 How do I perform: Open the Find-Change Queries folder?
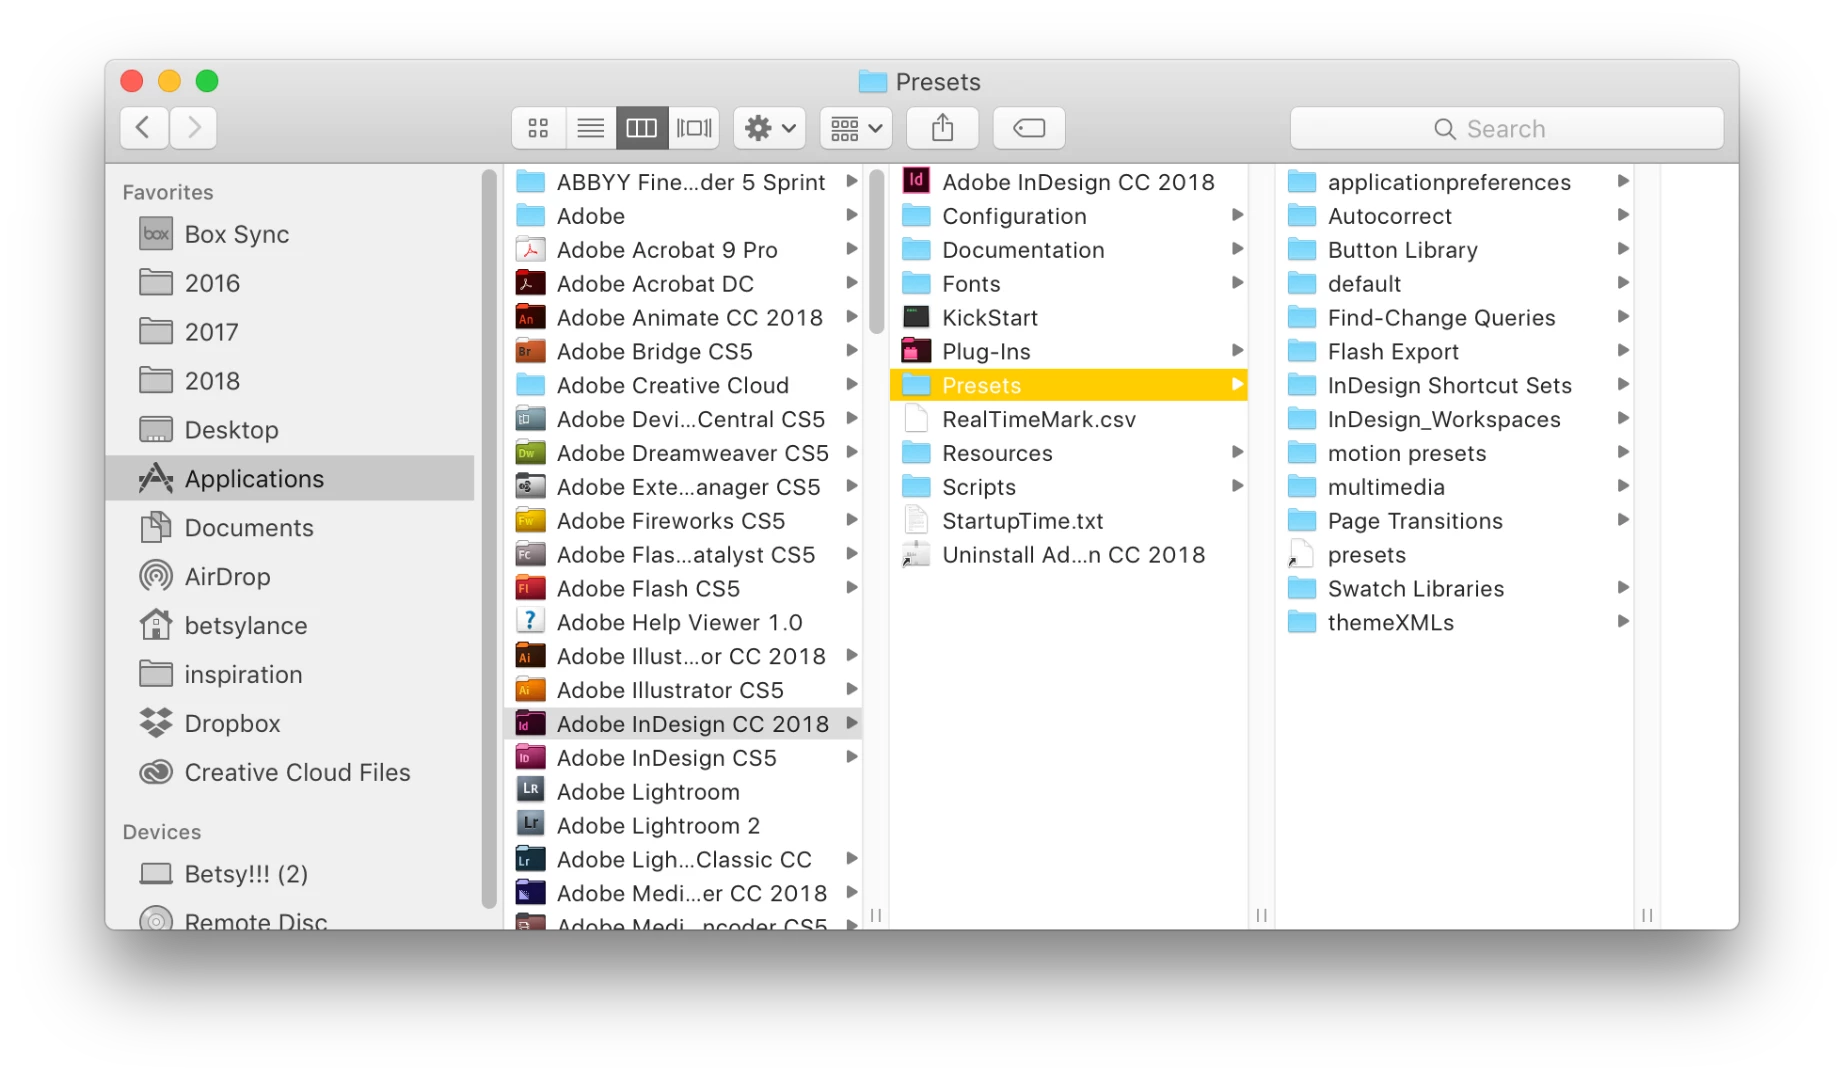1456,318
